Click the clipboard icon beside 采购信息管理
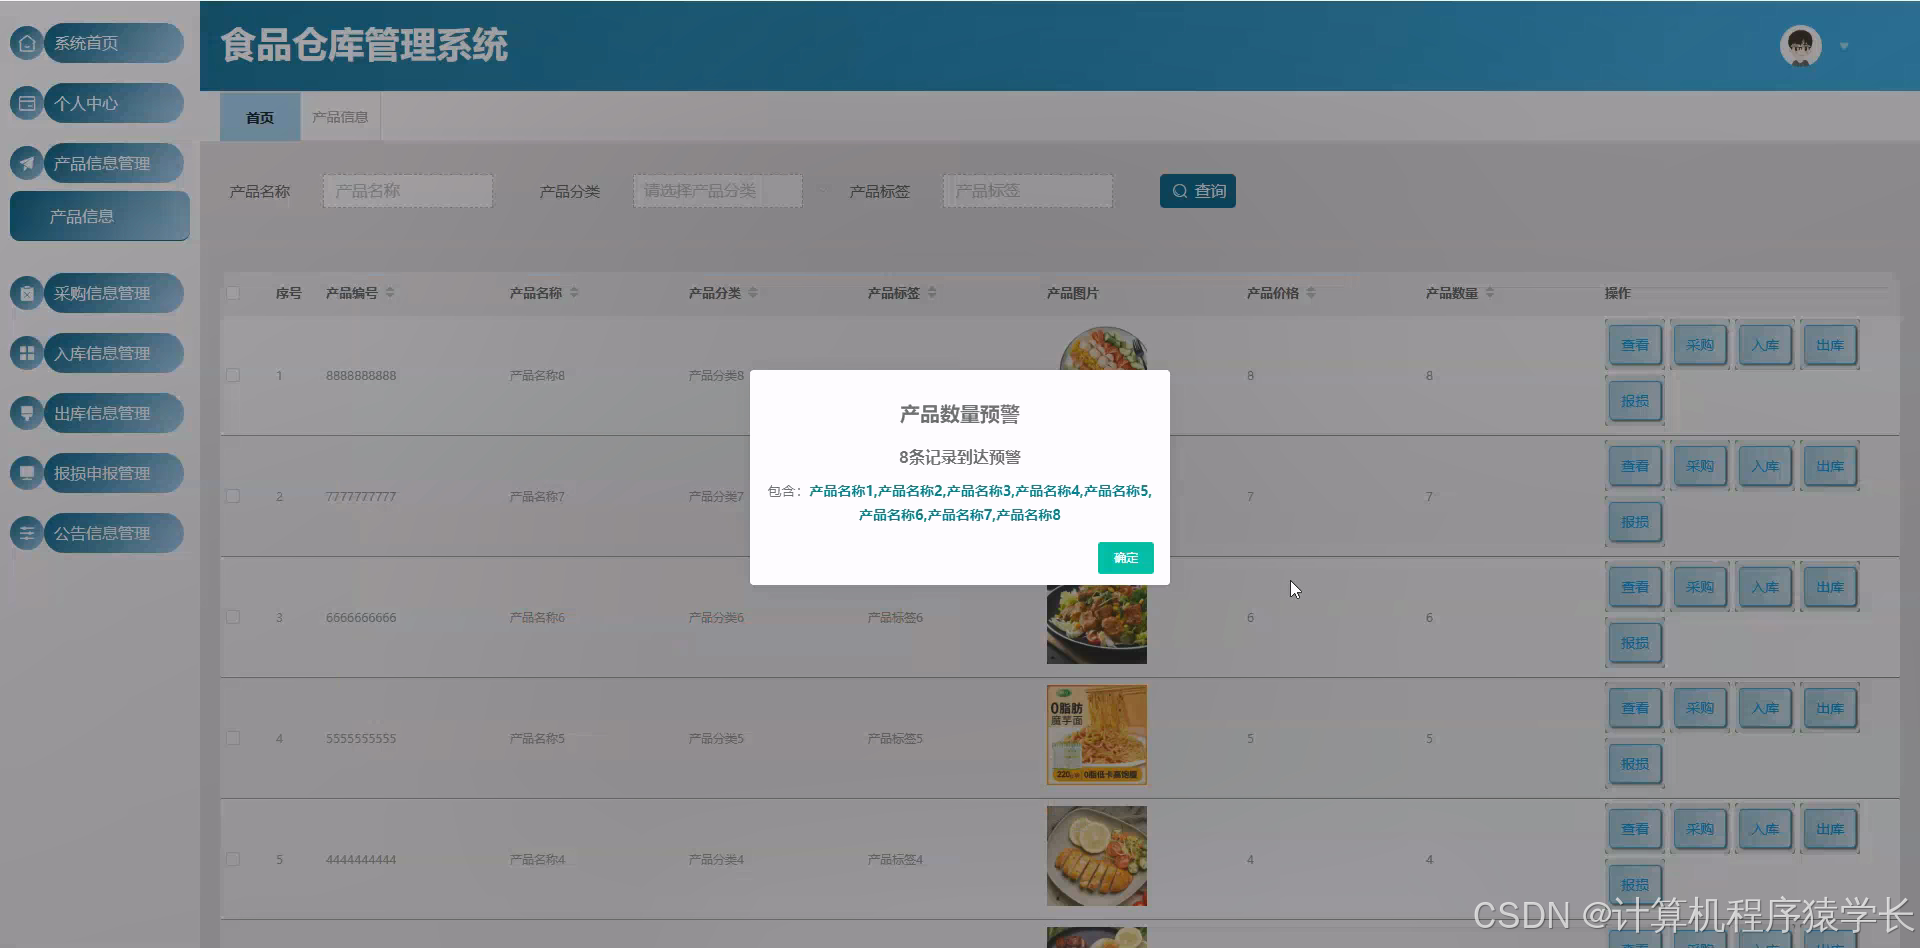1920x948 pixels. (27, 293)
